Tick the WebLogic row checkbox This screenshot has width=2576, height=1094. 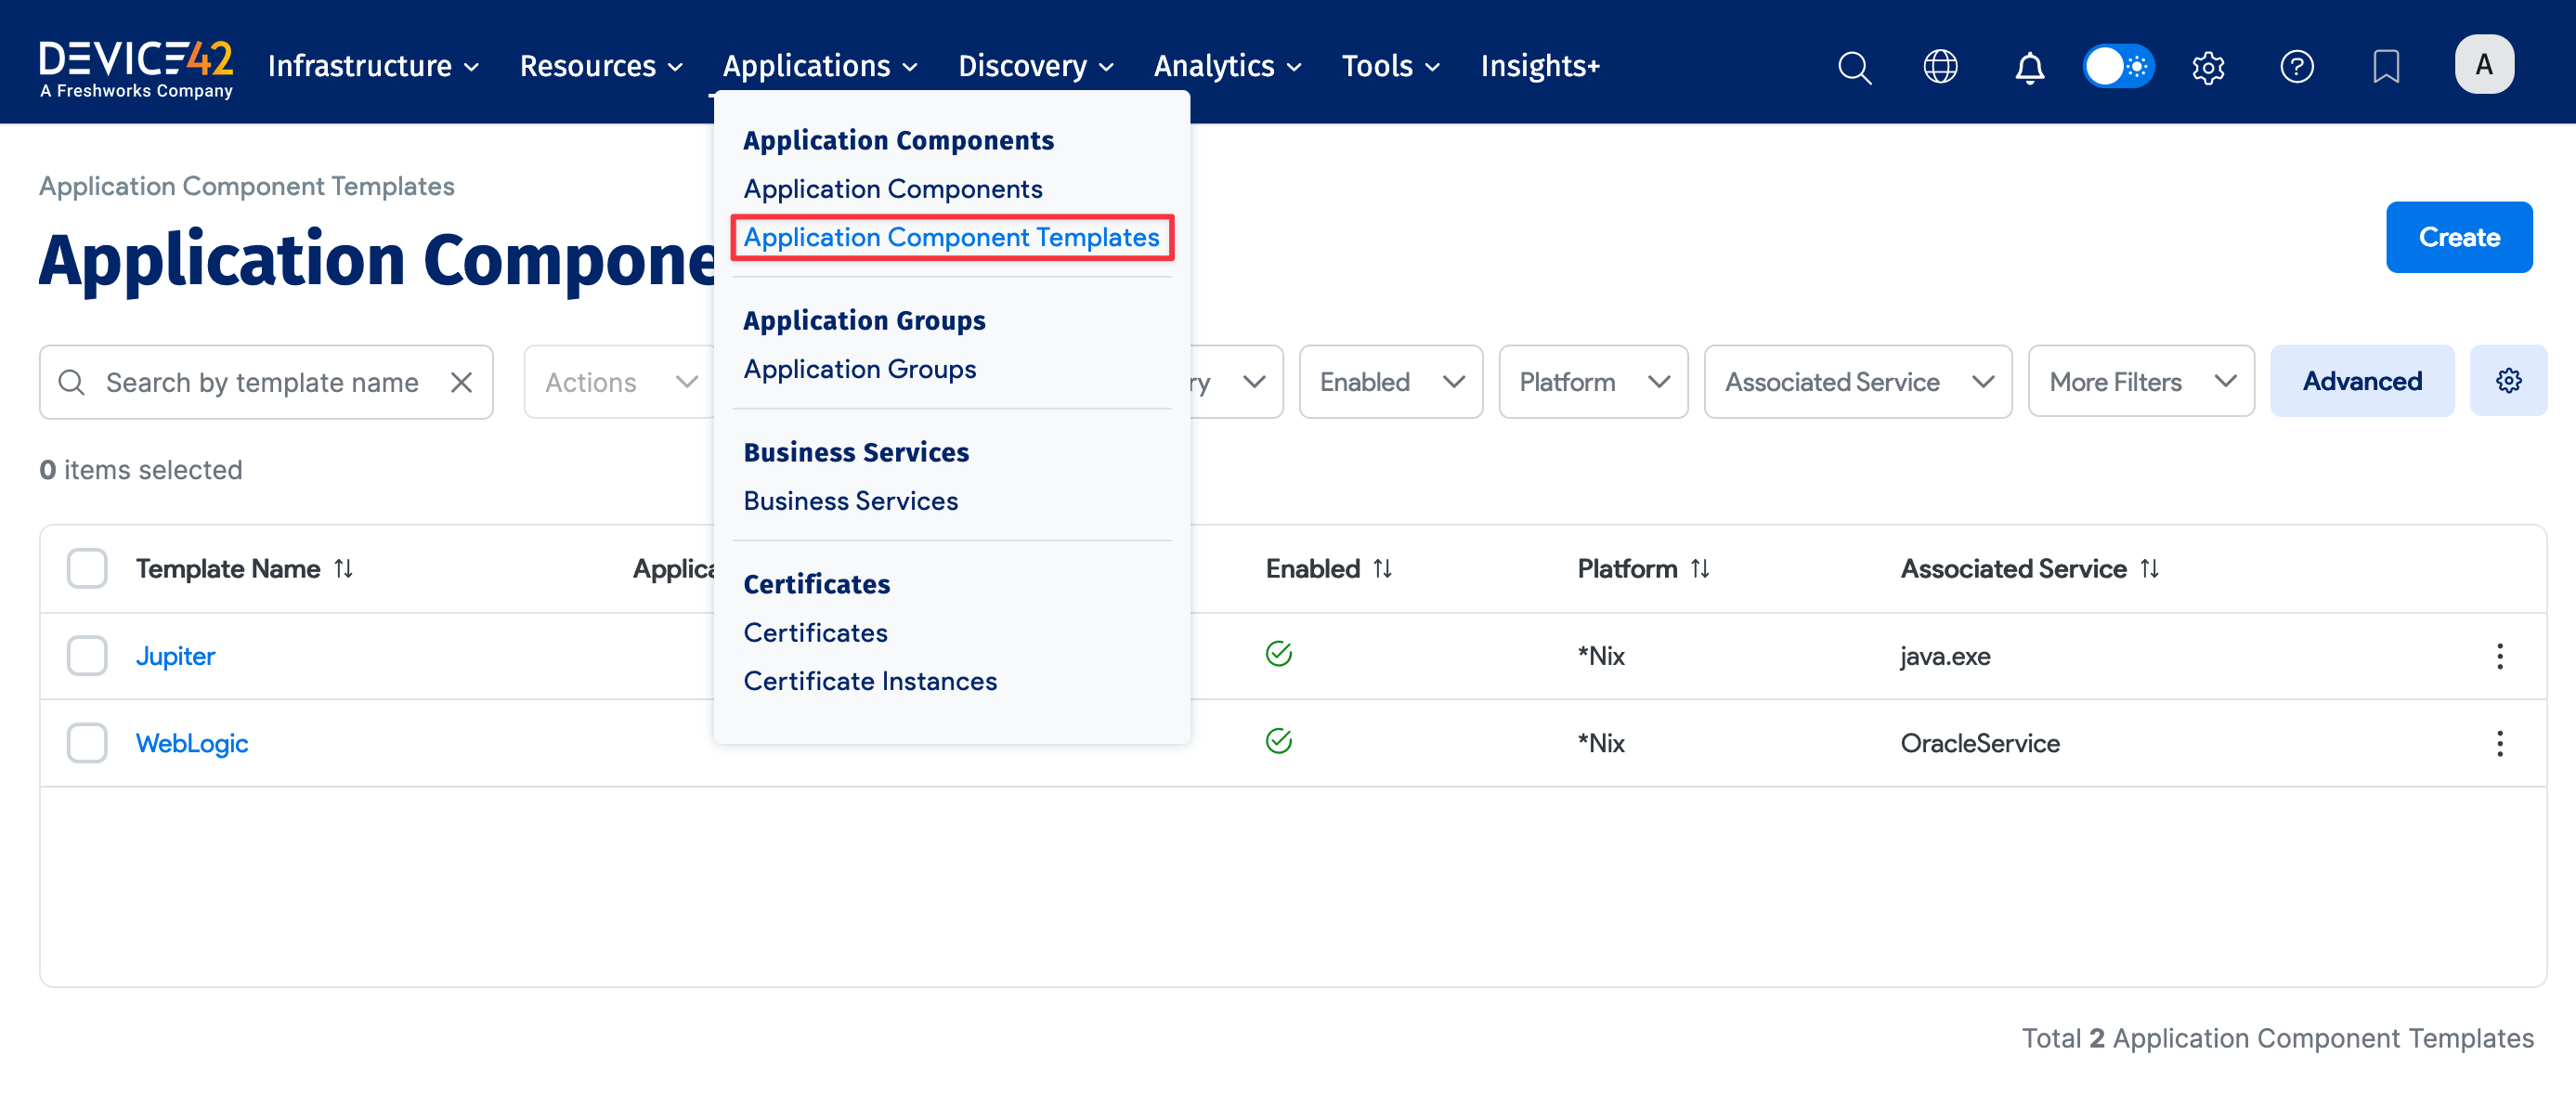87,743
